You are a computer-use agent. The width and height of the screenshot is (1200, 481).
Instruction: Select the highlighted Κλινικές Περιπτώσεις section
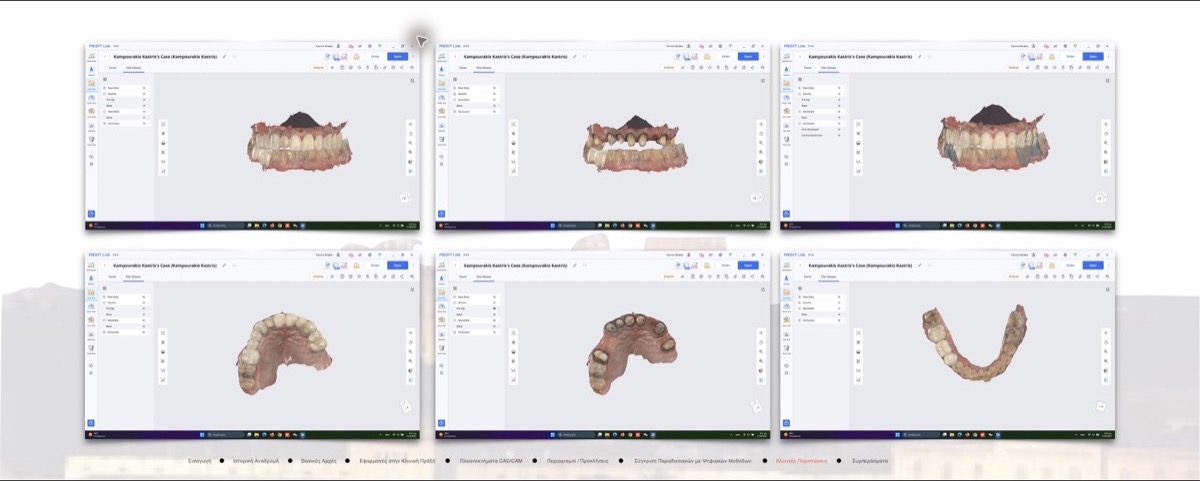801,461
